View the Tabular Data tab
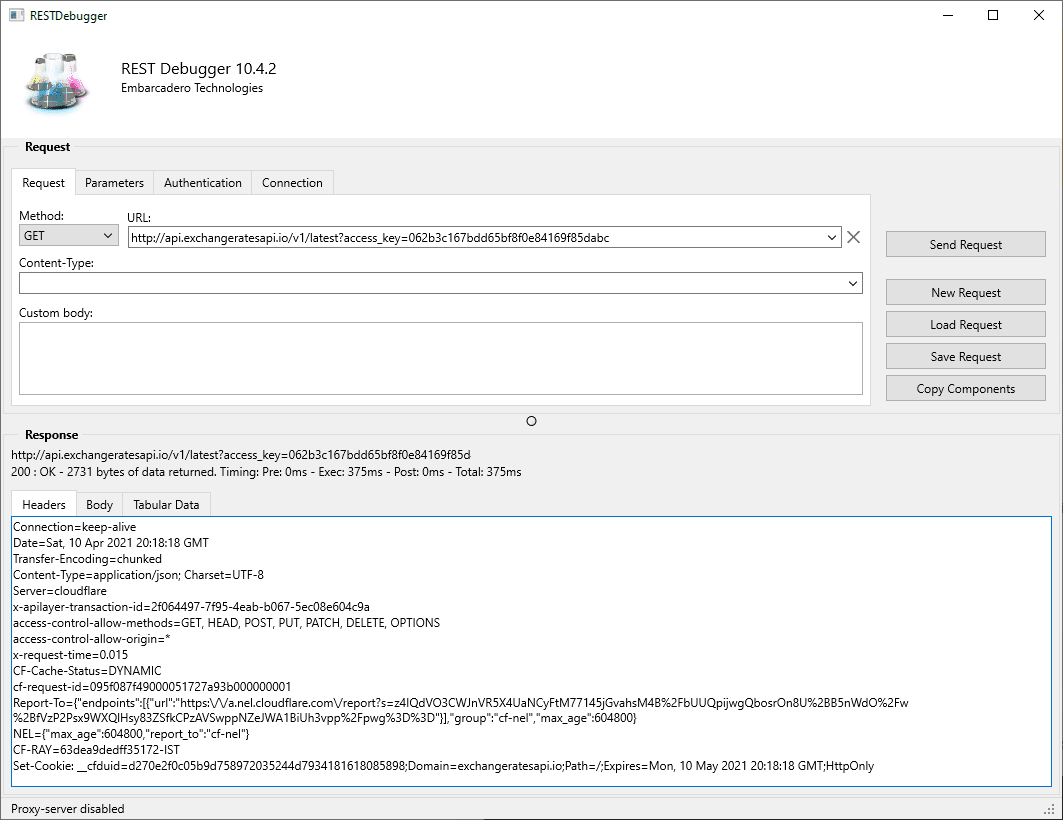 [x=166, y=504]
